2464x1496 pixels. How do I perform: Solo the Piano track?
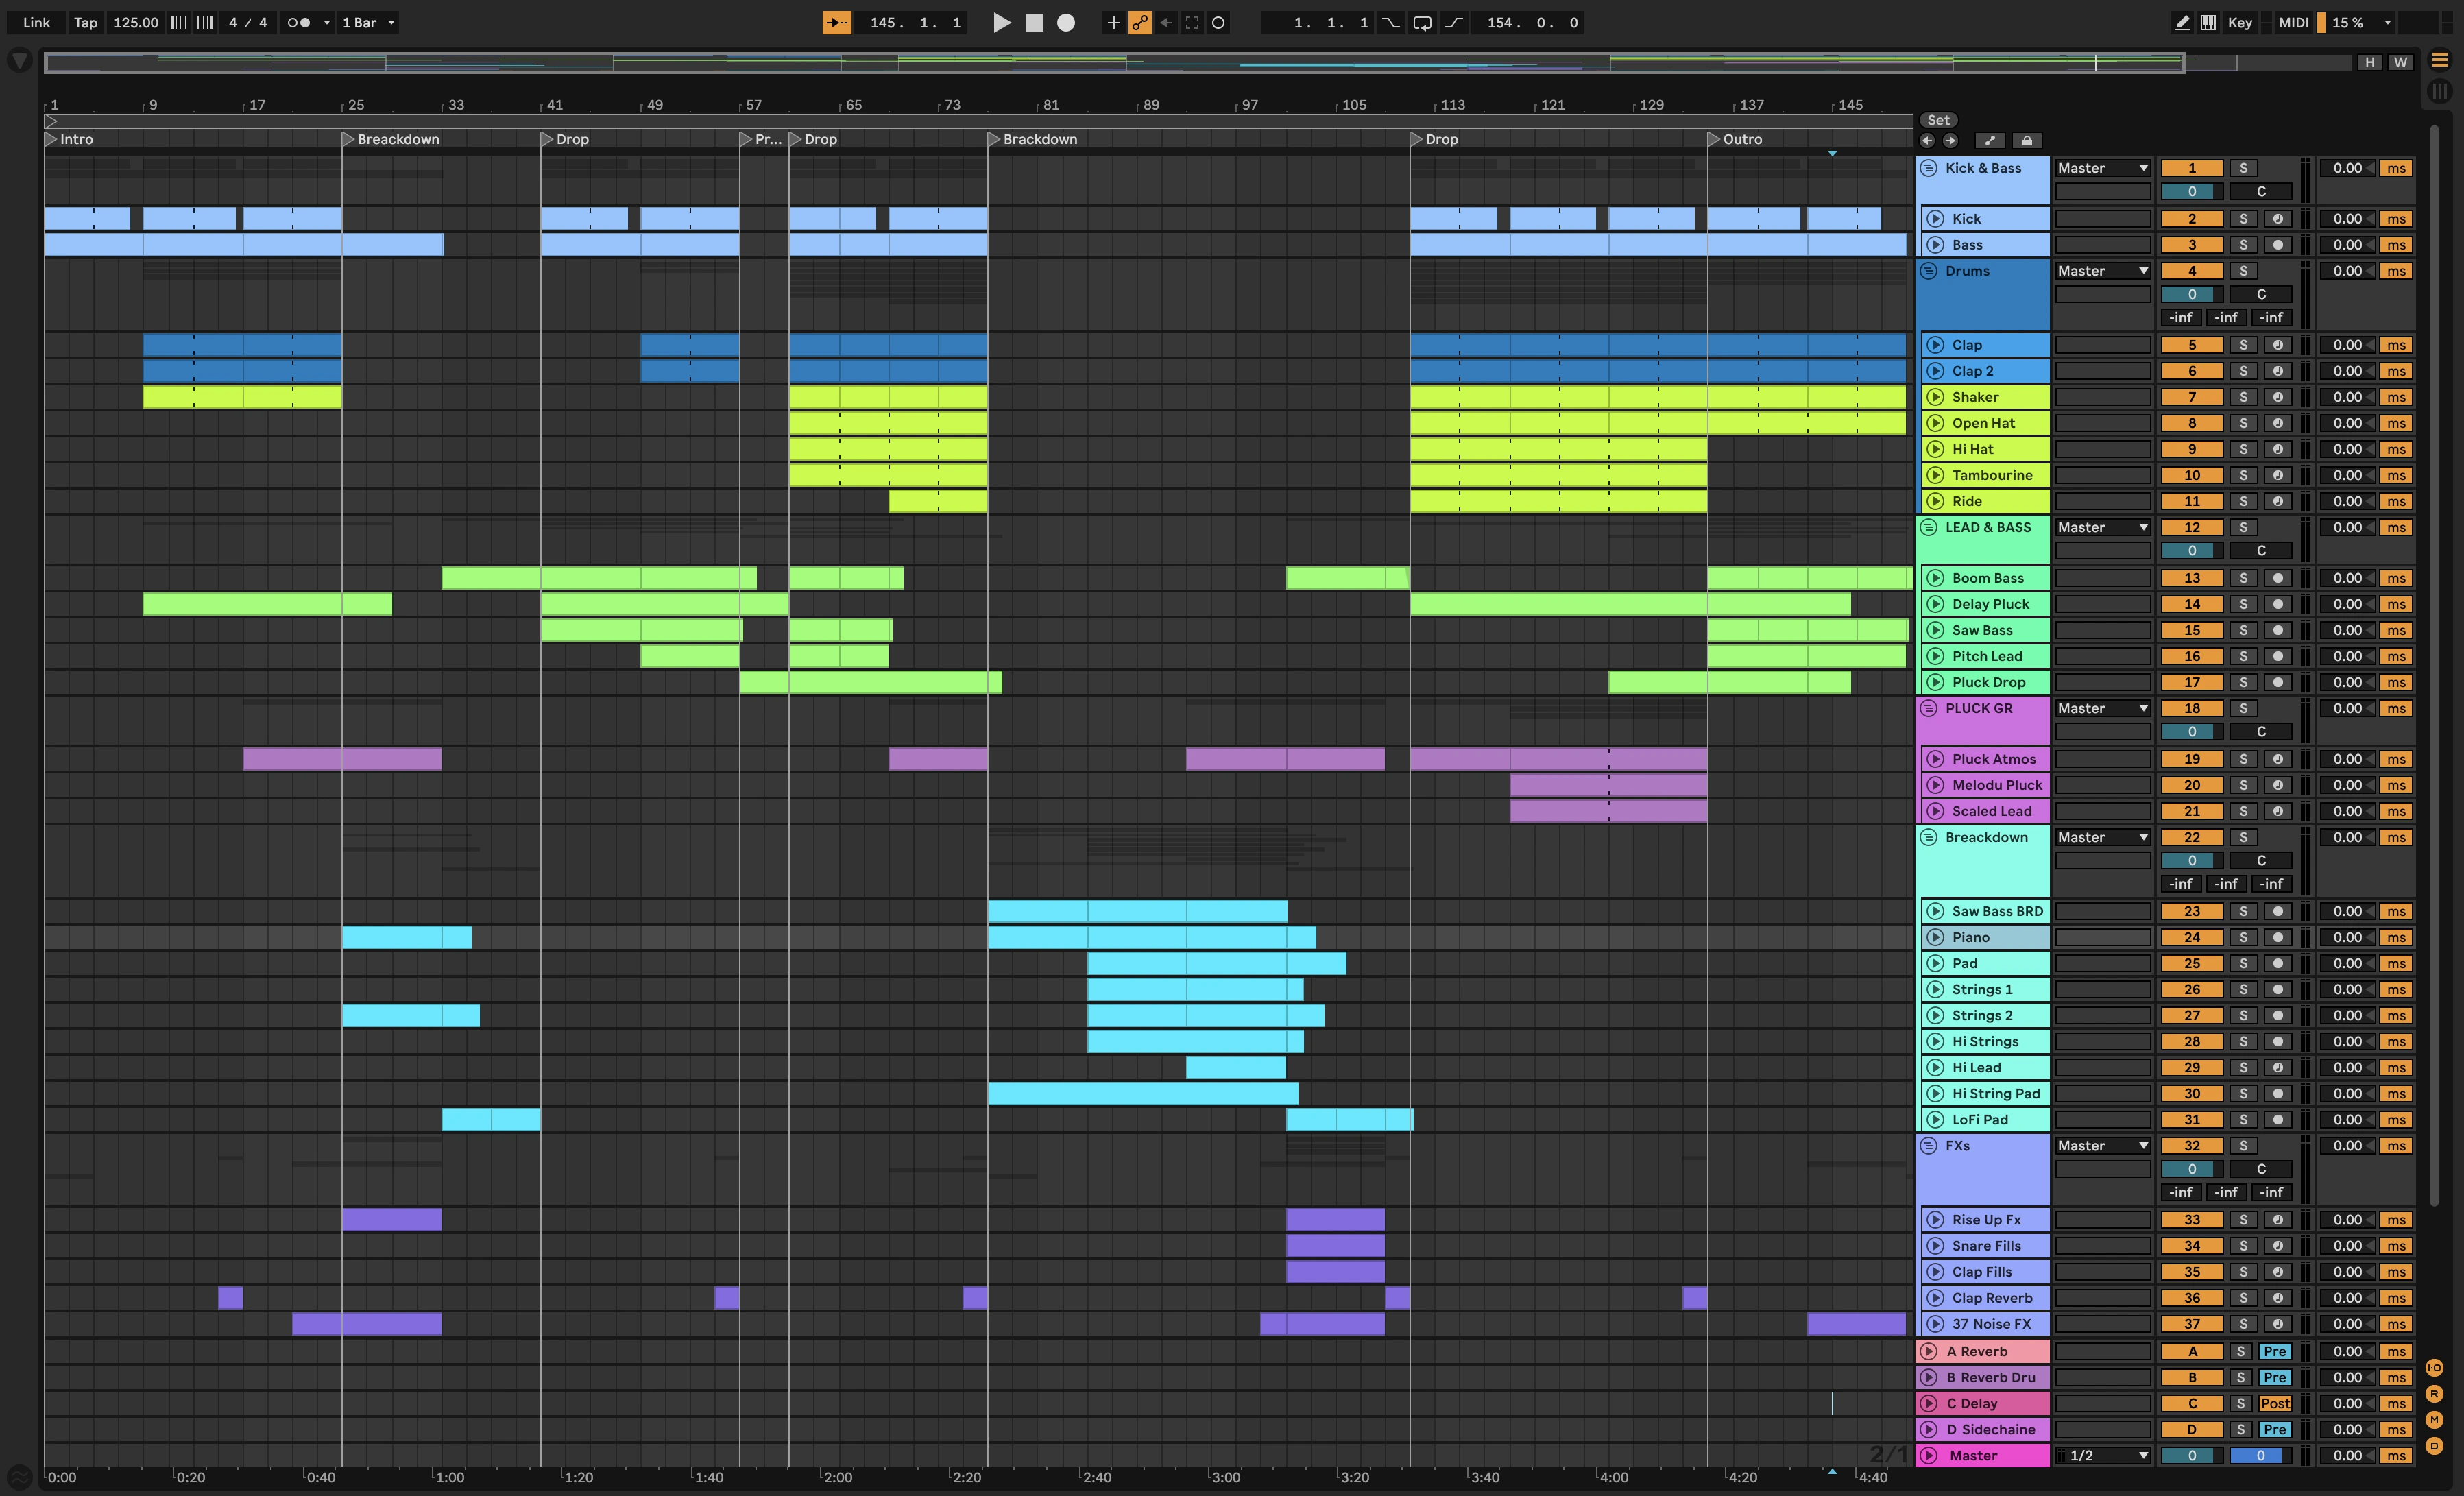[2243, 937]
